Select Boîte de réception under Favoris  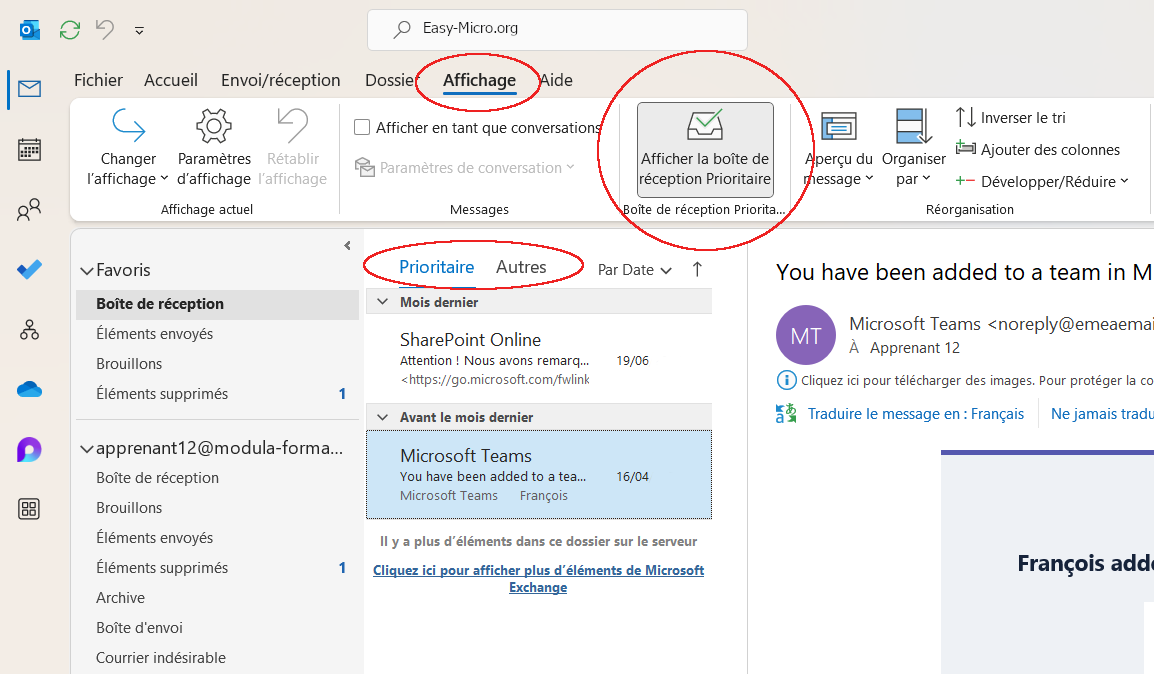217,304
